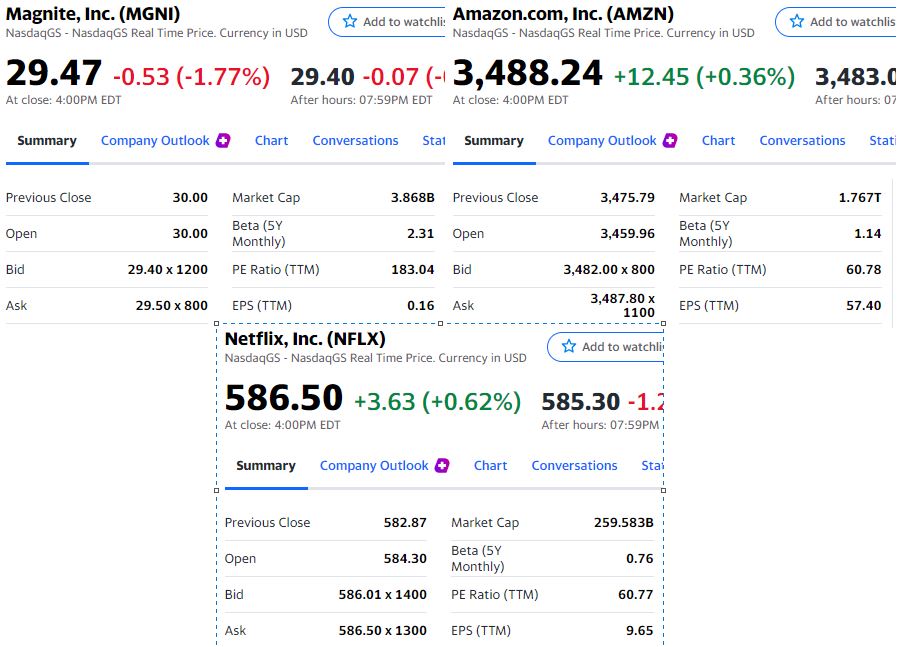Screen dimensions: 900x647
Task: Click Netflix's Market Cap value 259.583B
Action: [x=624, y=522]
